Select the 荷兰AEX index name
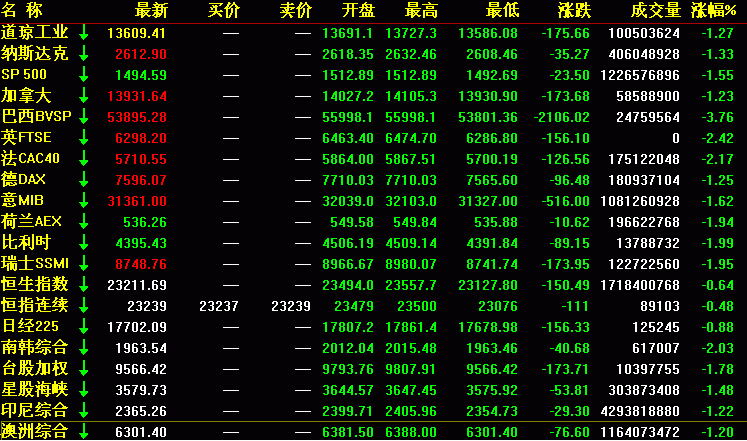 pos(31,221)
